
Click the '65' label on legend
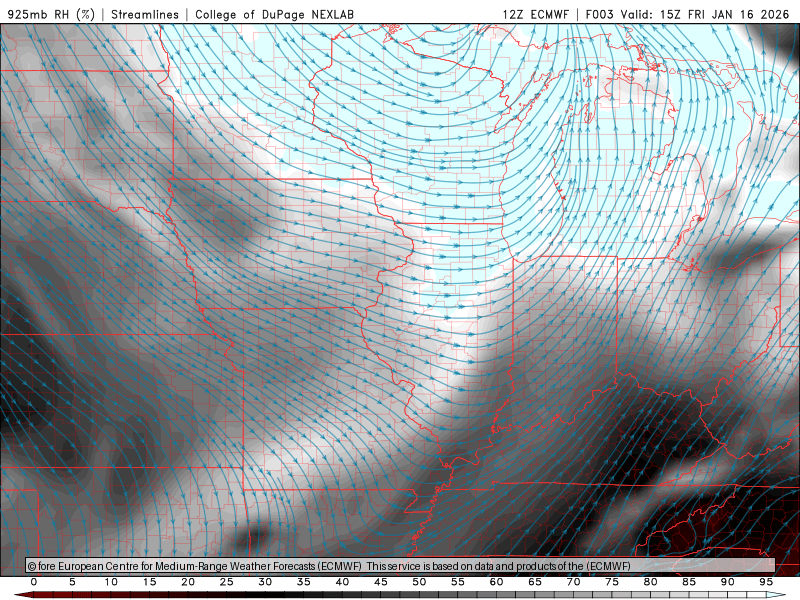coord(535,582)
